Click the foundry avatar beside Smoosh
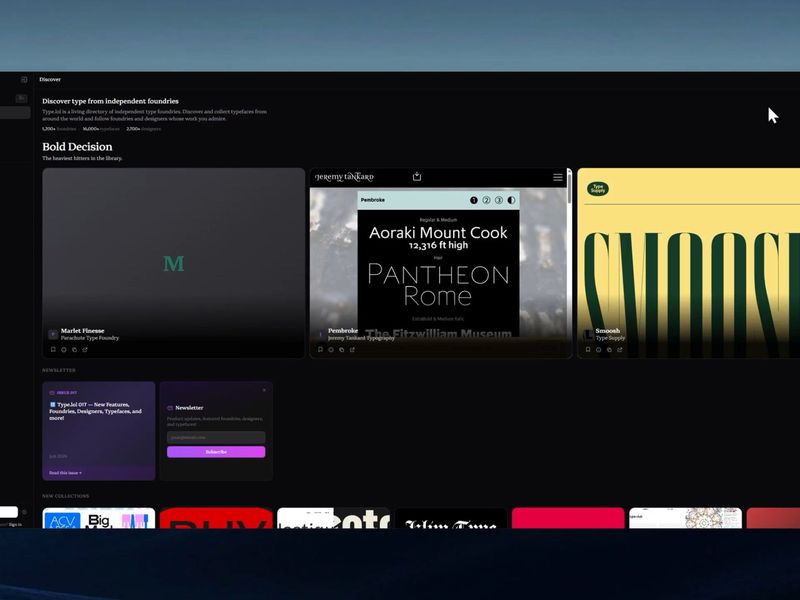Image resolution: width=800 pixels, height=600 pixels. tap(588, 334)
